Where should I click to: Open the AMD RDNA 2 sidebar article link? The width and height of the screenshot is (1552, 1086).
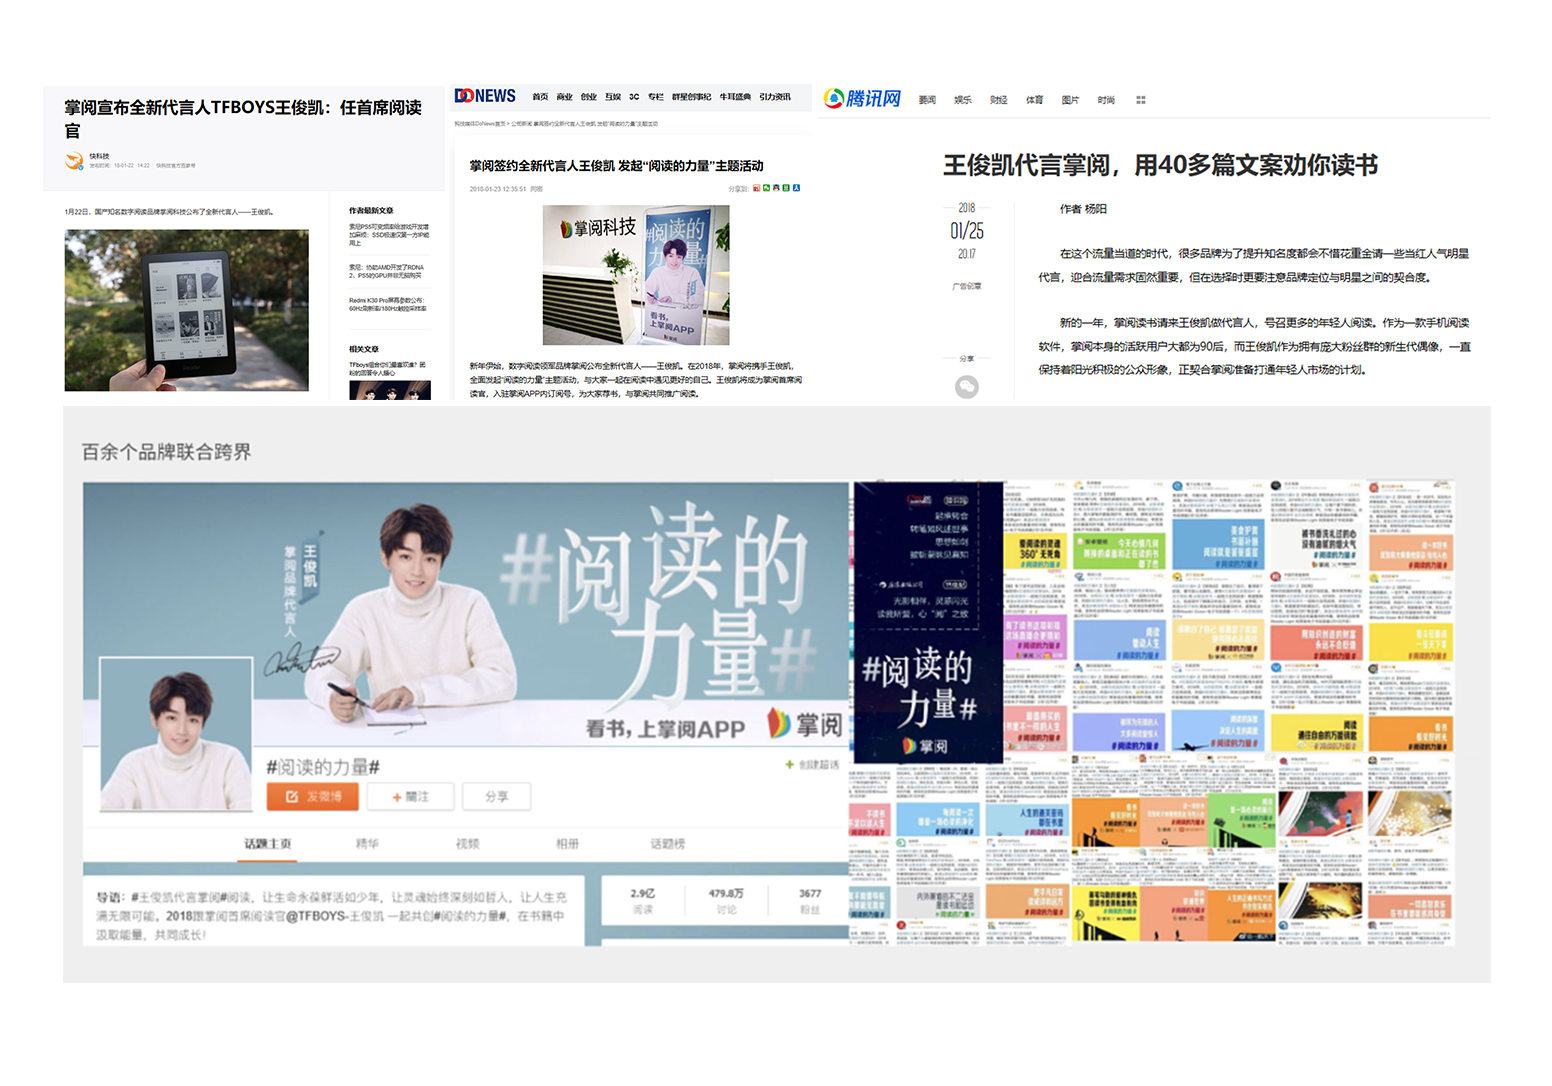click(387, 271)
